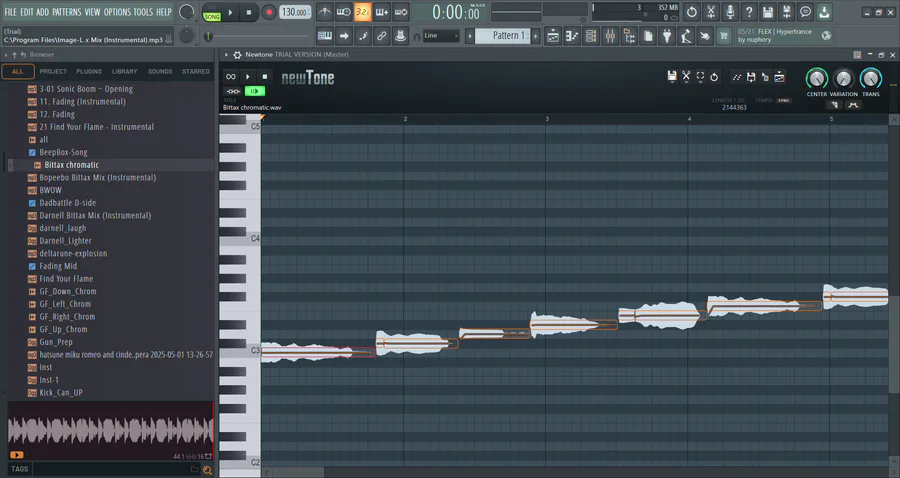
Task: Open the help question mark icon
Action: pos(748,11)
